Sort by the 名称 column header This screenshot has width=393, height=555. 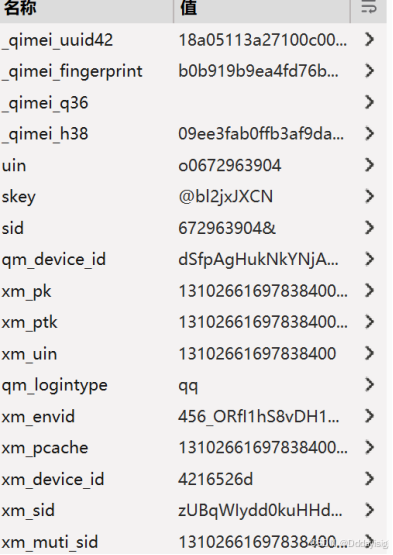click(20, 8)
